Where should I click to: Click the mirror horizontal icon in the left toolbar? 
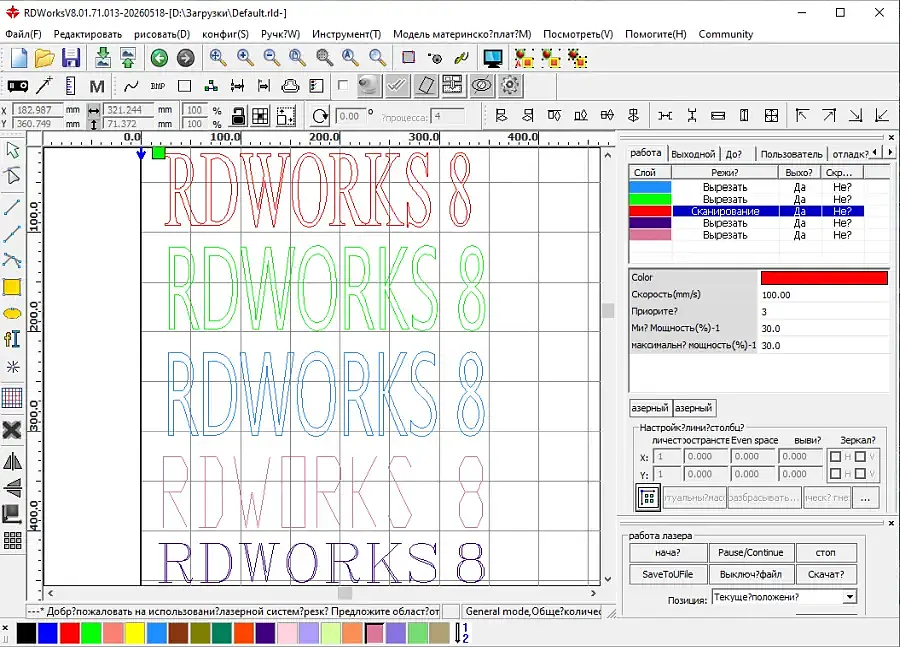point(12,461)
